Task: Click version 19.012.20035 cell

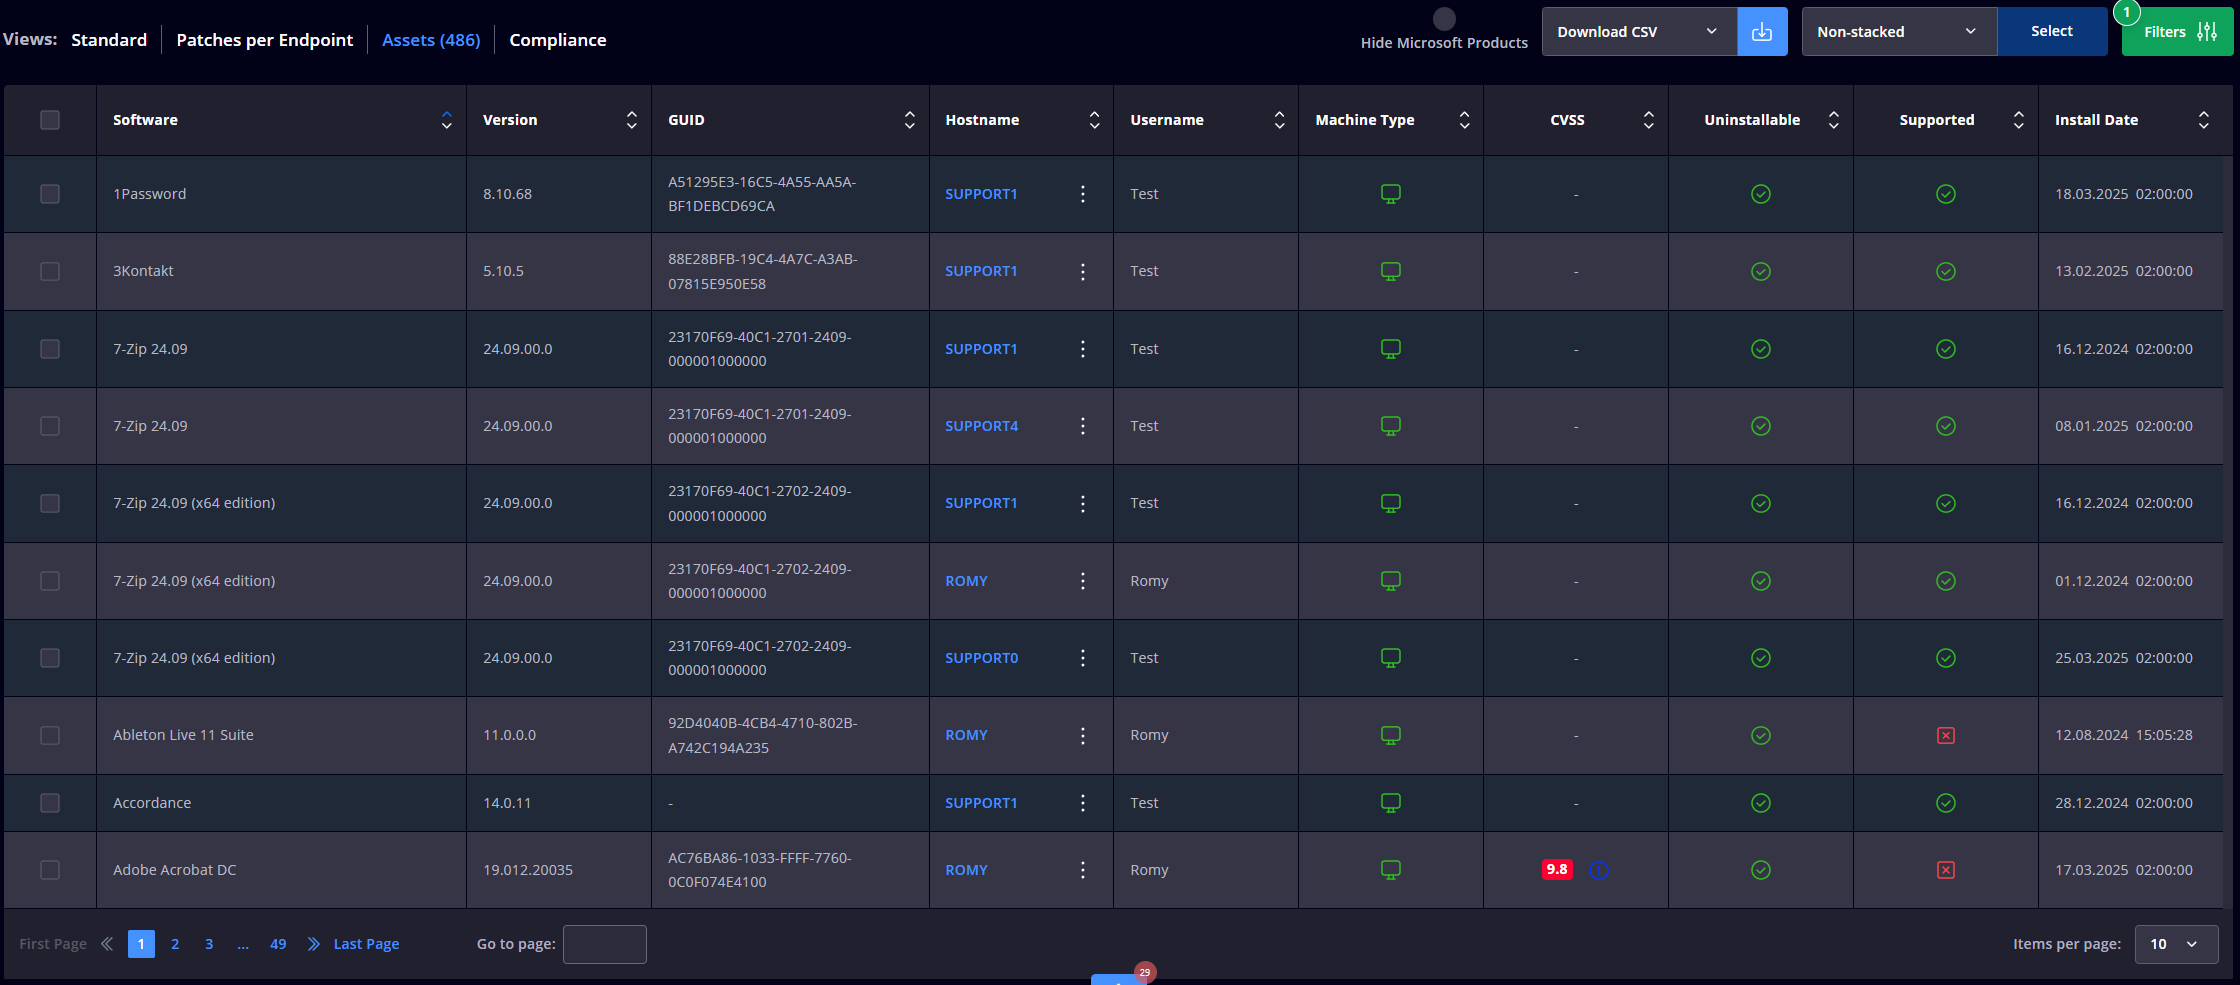Action: (528, 870)
